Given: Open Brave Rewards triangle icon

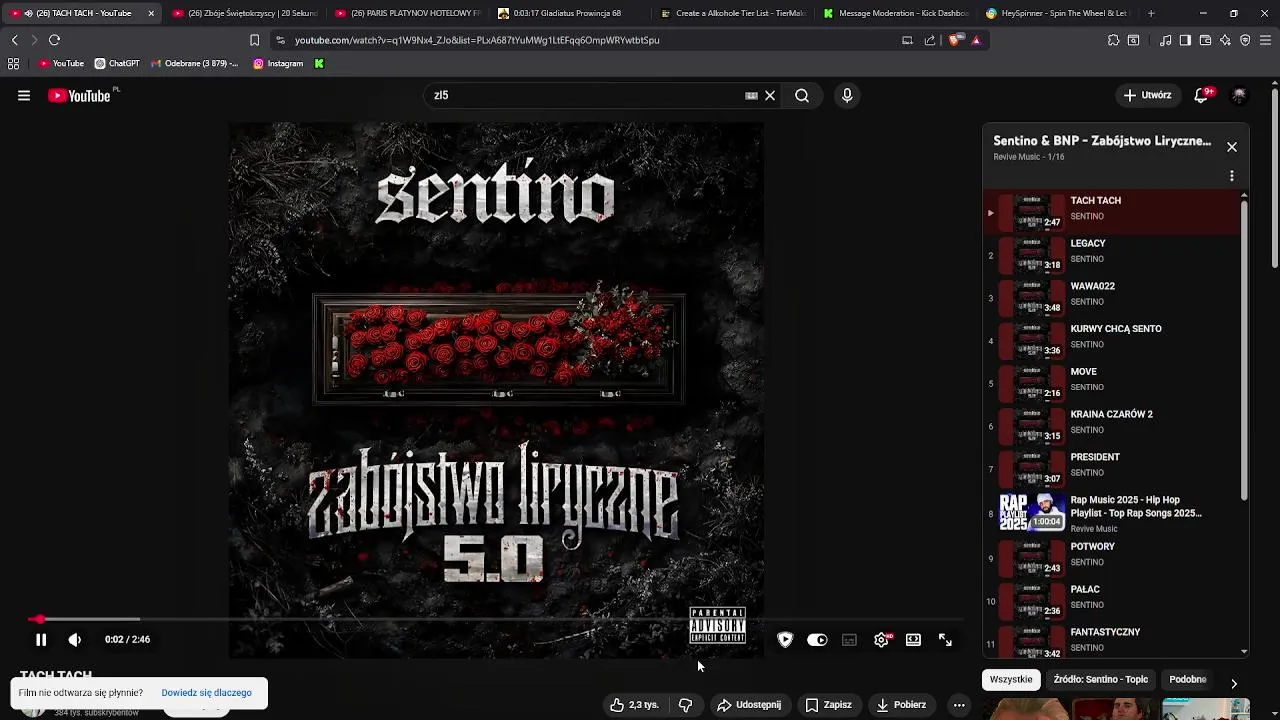Looking at the screenshot, I should [x=976, y=40].
